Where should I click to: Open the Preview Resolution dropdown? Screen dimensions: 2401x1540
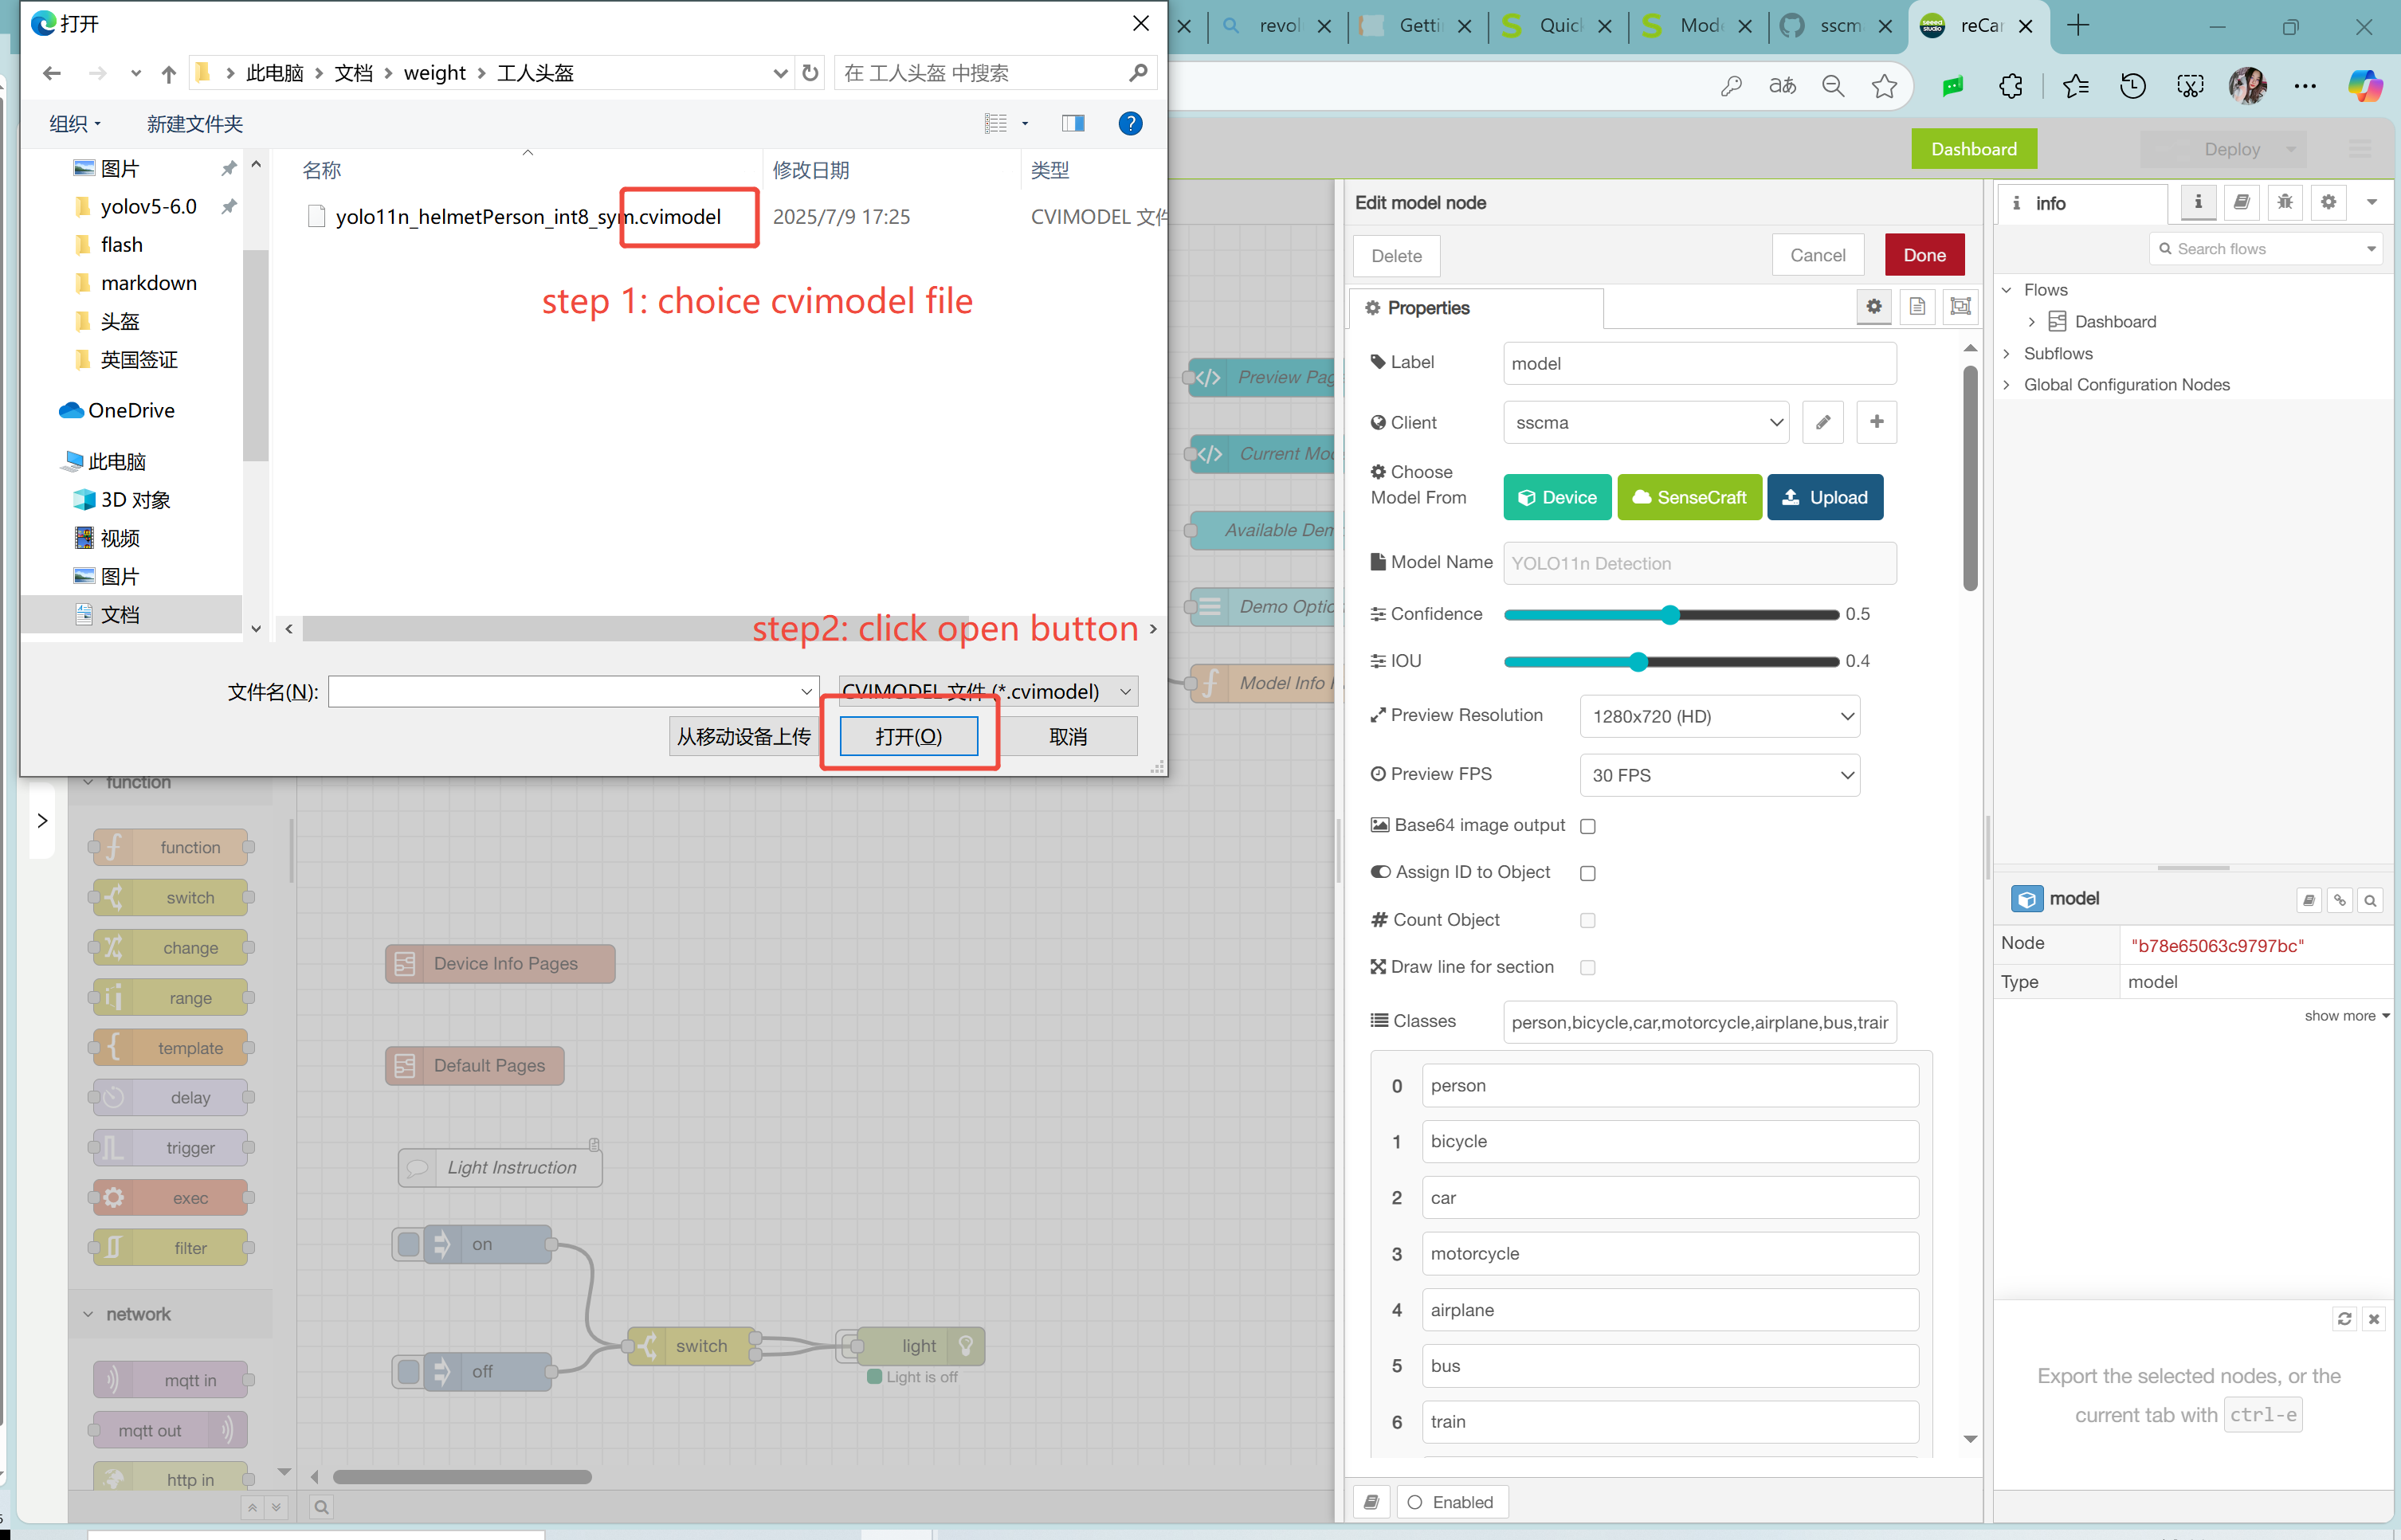click(1719, 716)
